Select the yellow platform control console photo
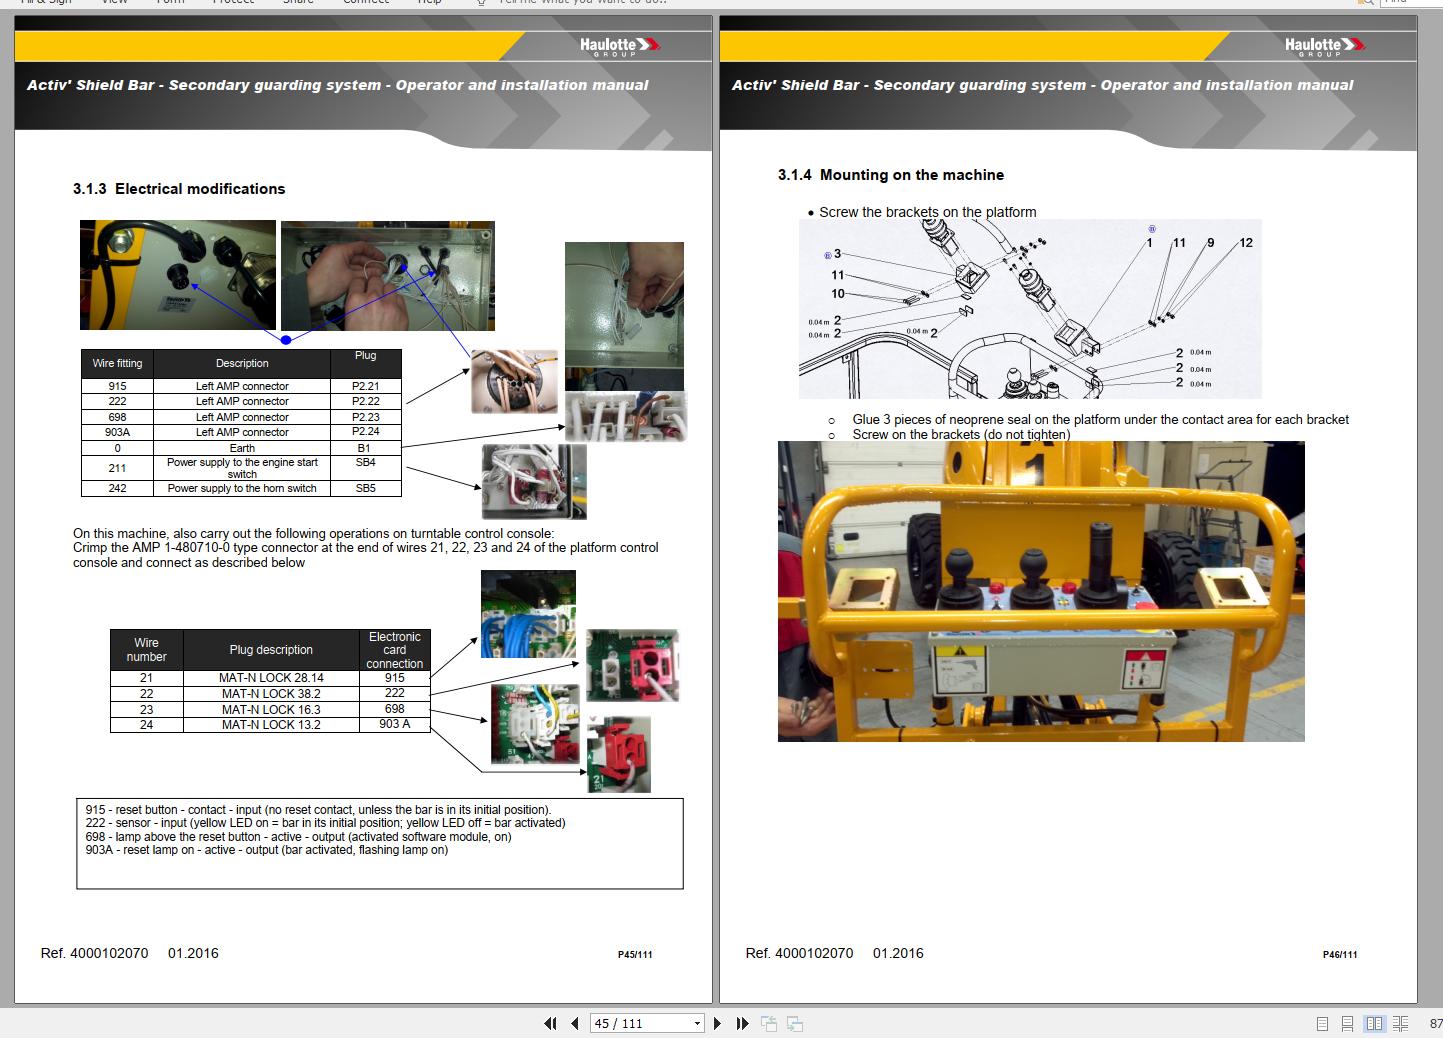Image resolution: width=1443 pixels, height=1038 pixels. (x=1041, y=591)
